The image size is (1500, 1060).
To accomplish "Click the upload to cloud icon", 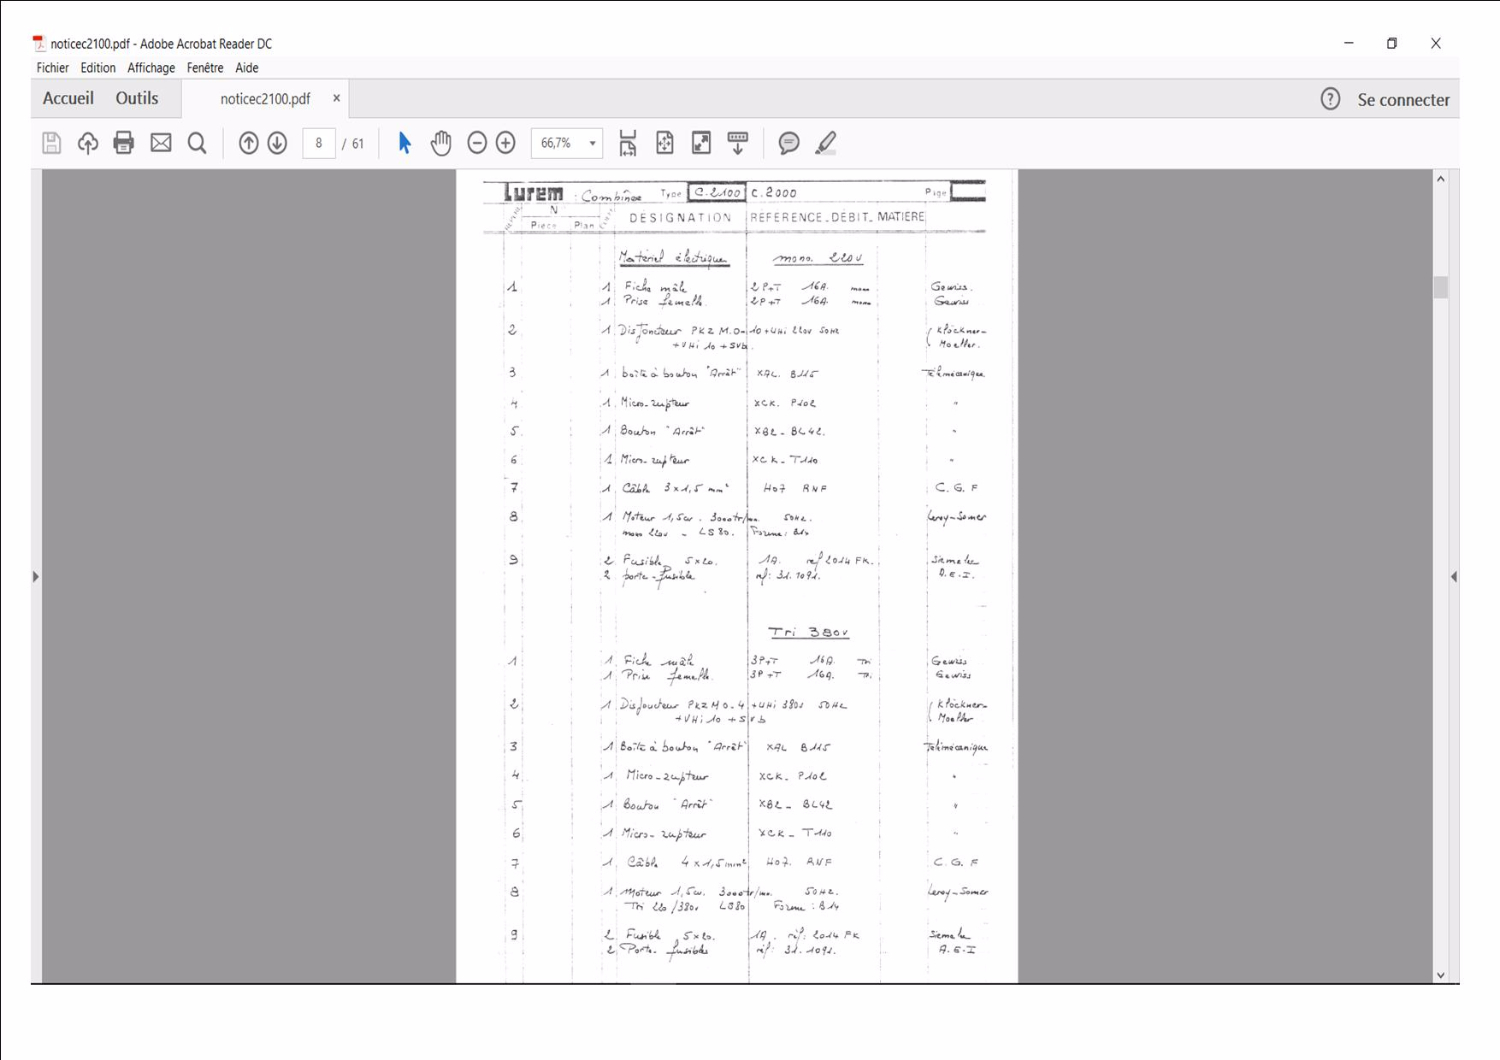I will click(88, 143).
